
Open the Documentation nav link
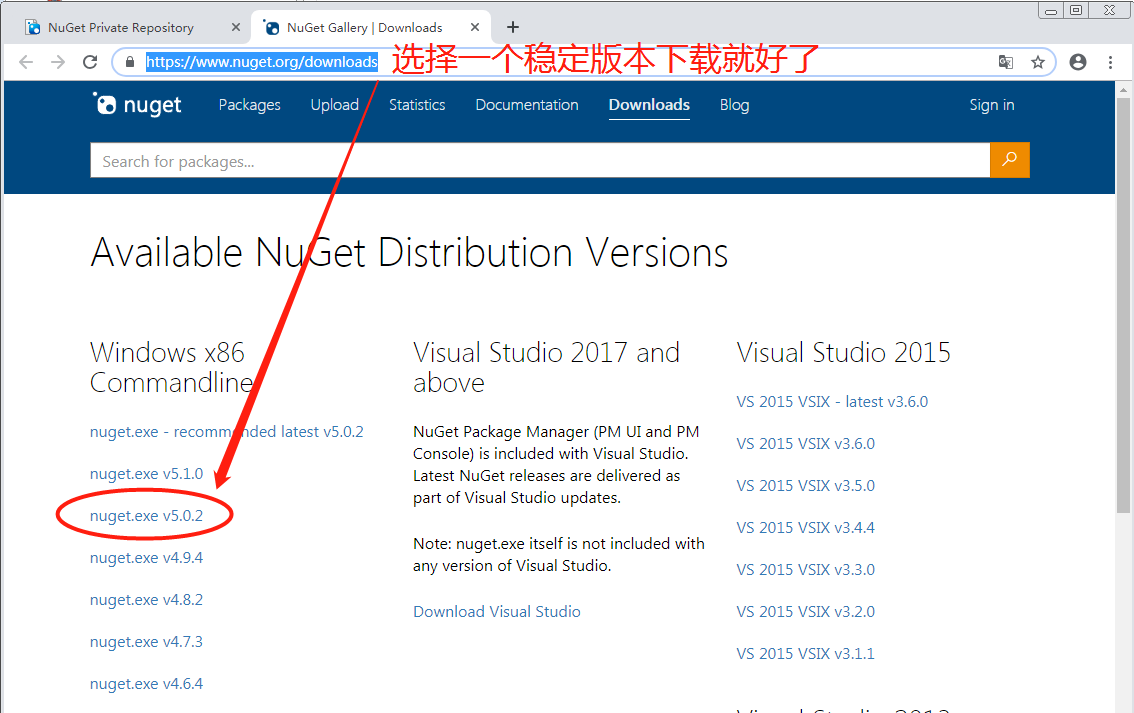coord(527,105)
